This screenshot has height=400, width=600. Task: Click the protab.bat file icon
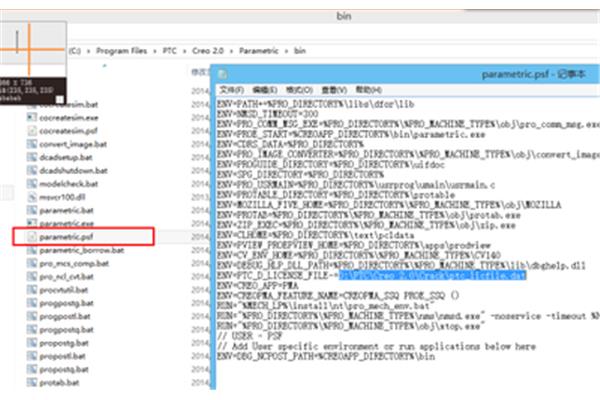pyautogui.click(x=32, y=382)
